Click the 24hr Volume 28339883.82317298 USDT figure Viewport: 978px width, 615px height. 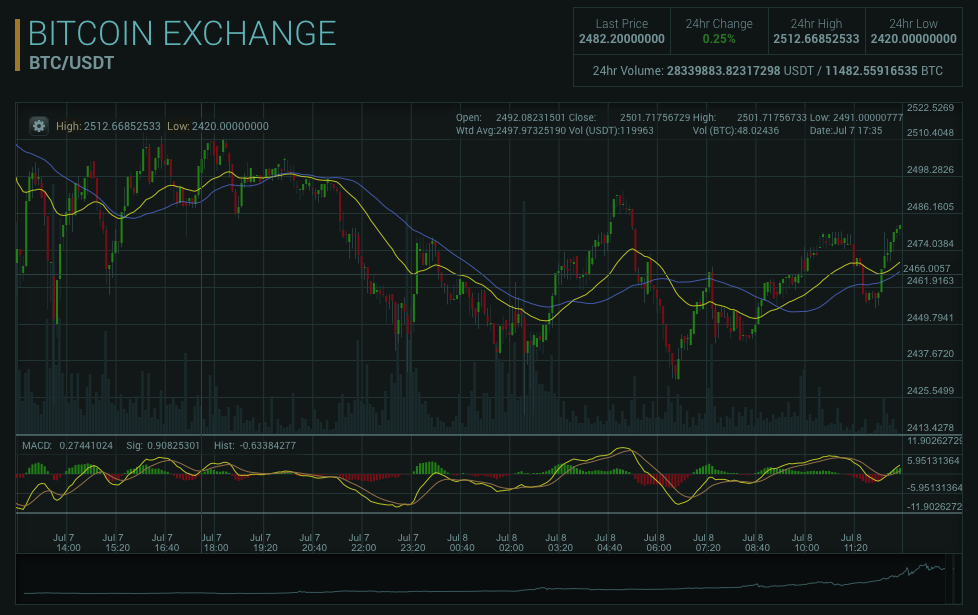(x=740, y=71)
